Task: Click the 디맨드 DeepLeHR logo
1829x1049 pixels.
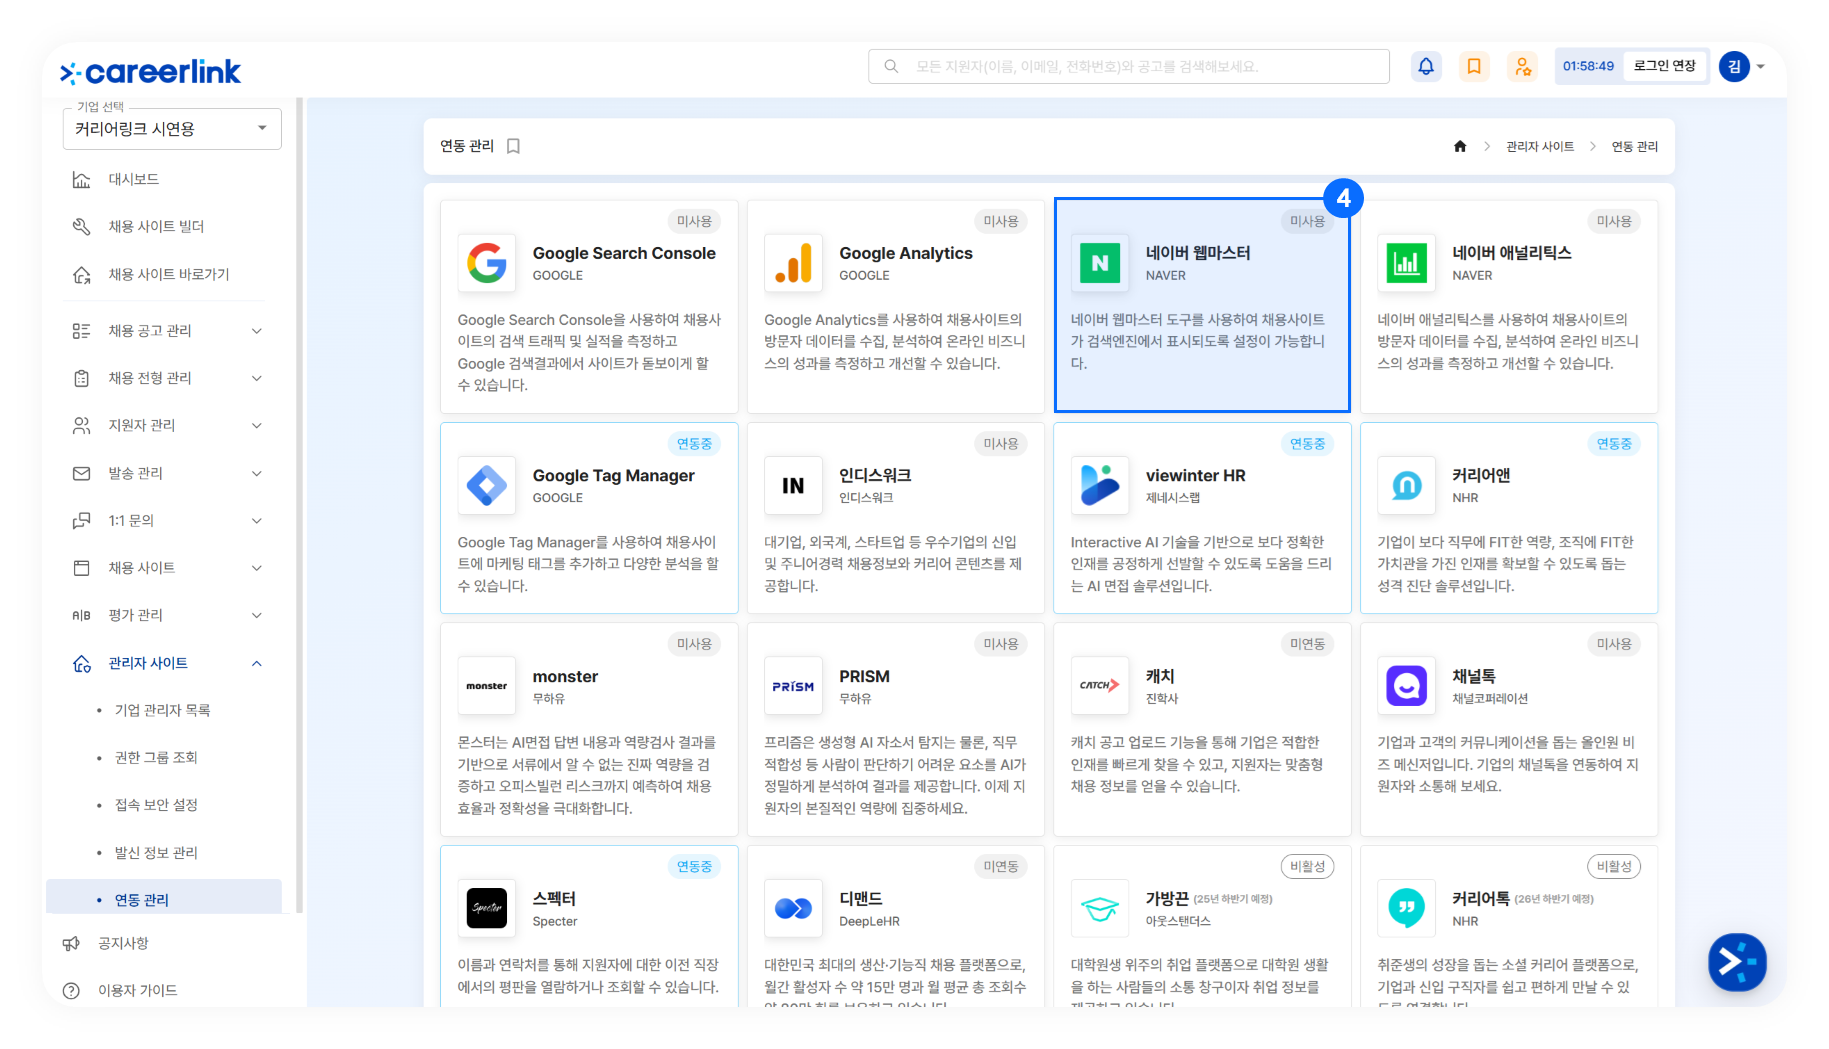Action: click(x=793, y=908)
